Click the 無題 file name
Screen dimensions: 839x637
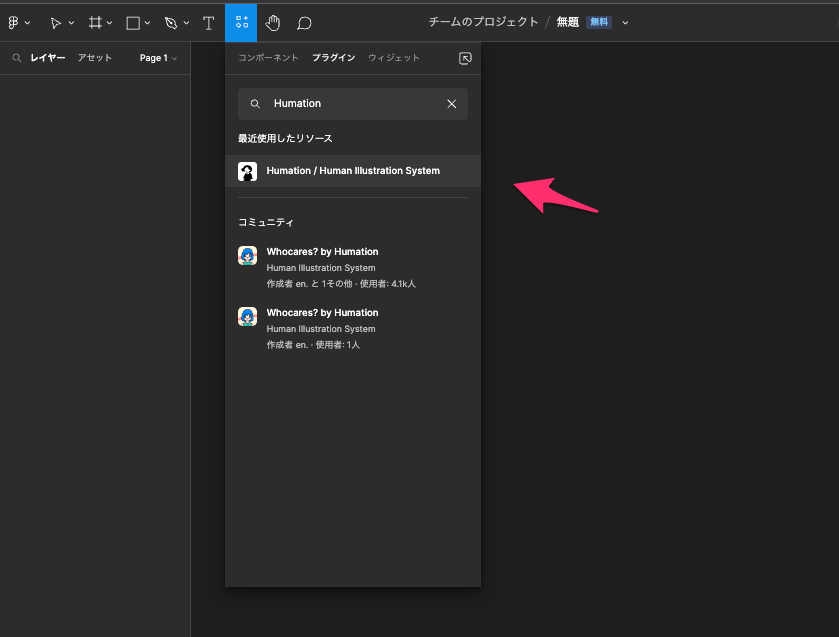click(568, 22)
